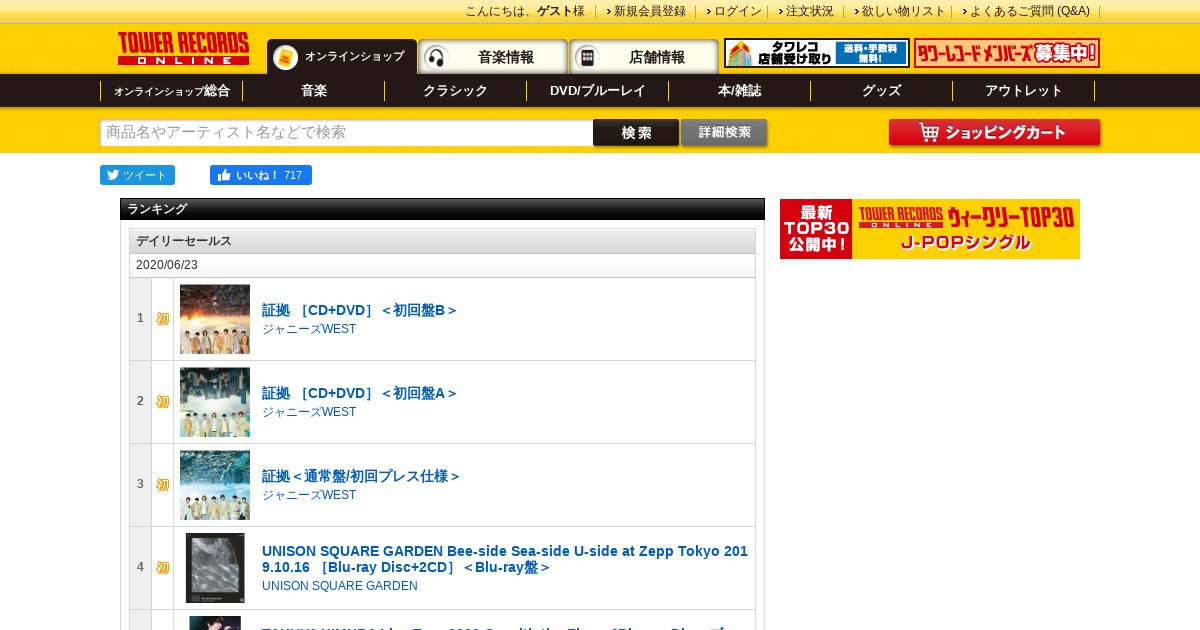Switch to the 音楽情報 tab
Image resolution: width=1200 pixels, height=630 pixels.
click(x=493, y=57)
